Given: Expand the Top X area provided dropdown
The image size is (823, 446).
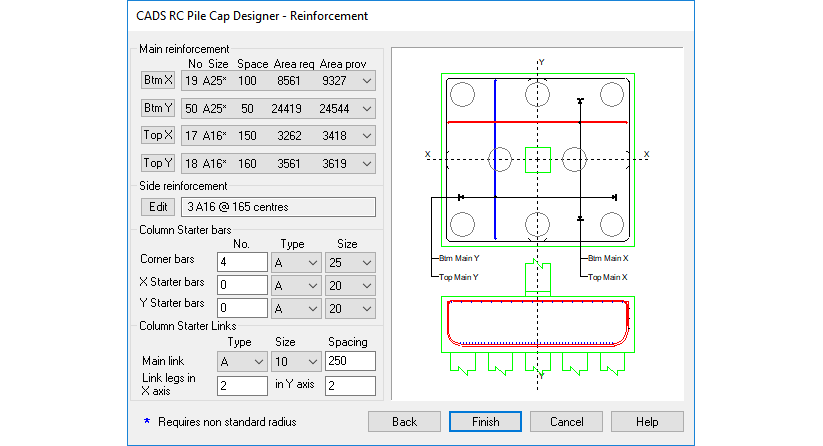Looking at the screenshot, I should 366,135.
